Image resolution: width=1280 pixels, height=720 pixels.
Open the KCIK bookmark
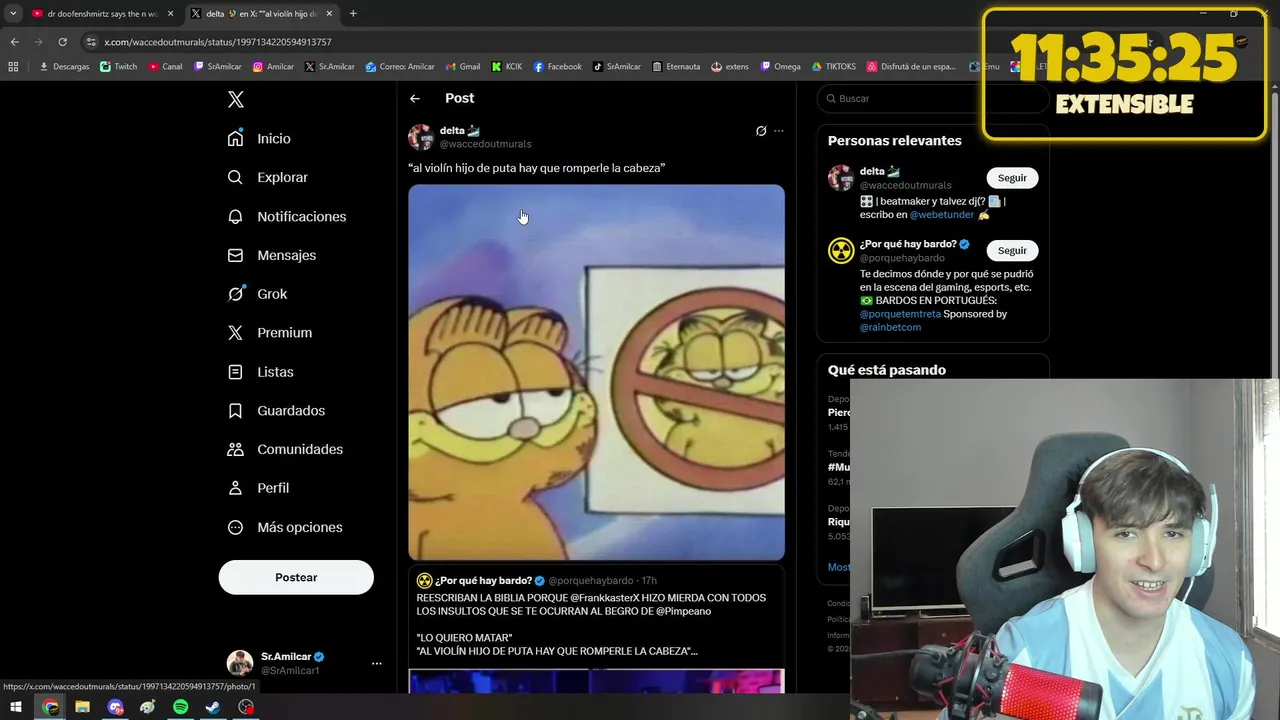(507, 67)
